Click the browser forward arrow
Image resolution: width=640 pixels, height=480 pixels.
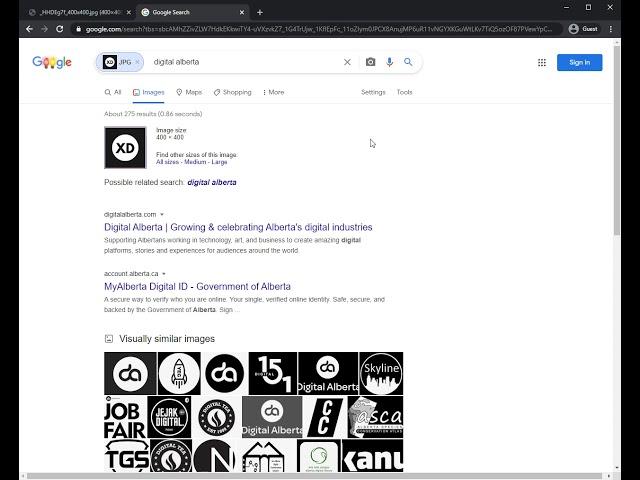[44, 29]
